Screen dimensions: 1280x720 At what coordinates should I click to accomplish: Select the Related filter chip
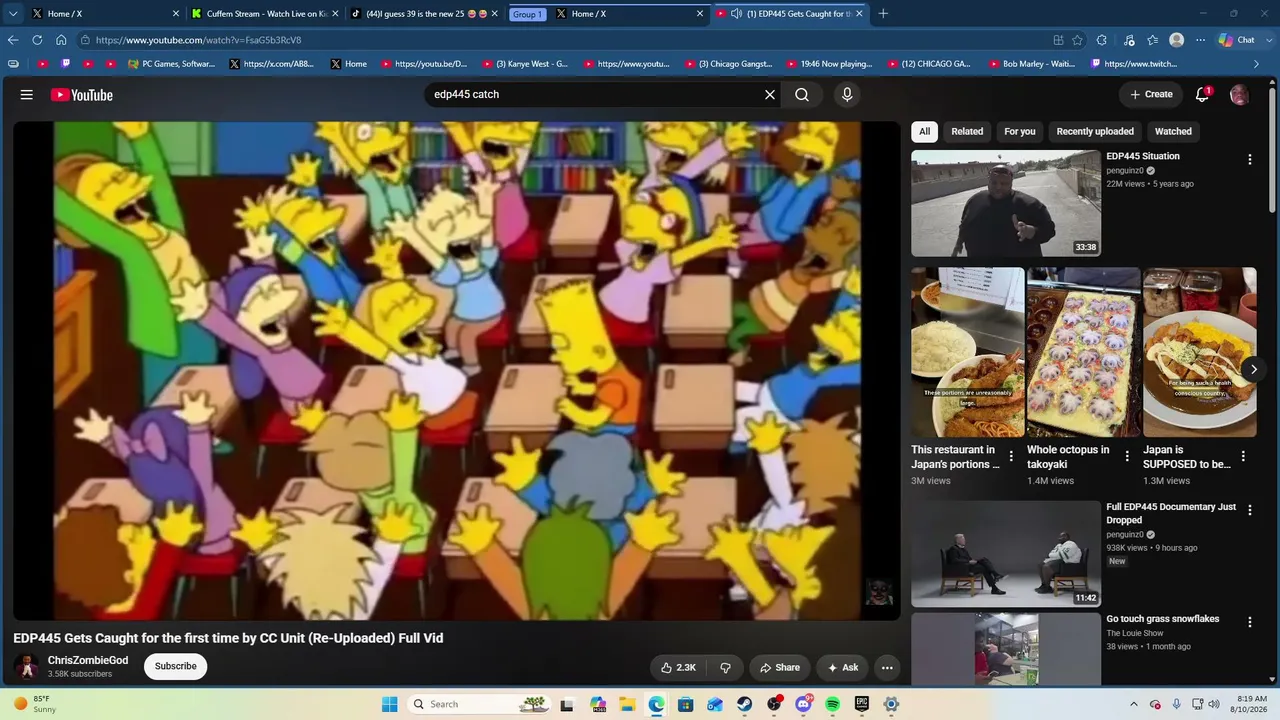[967, 131]
